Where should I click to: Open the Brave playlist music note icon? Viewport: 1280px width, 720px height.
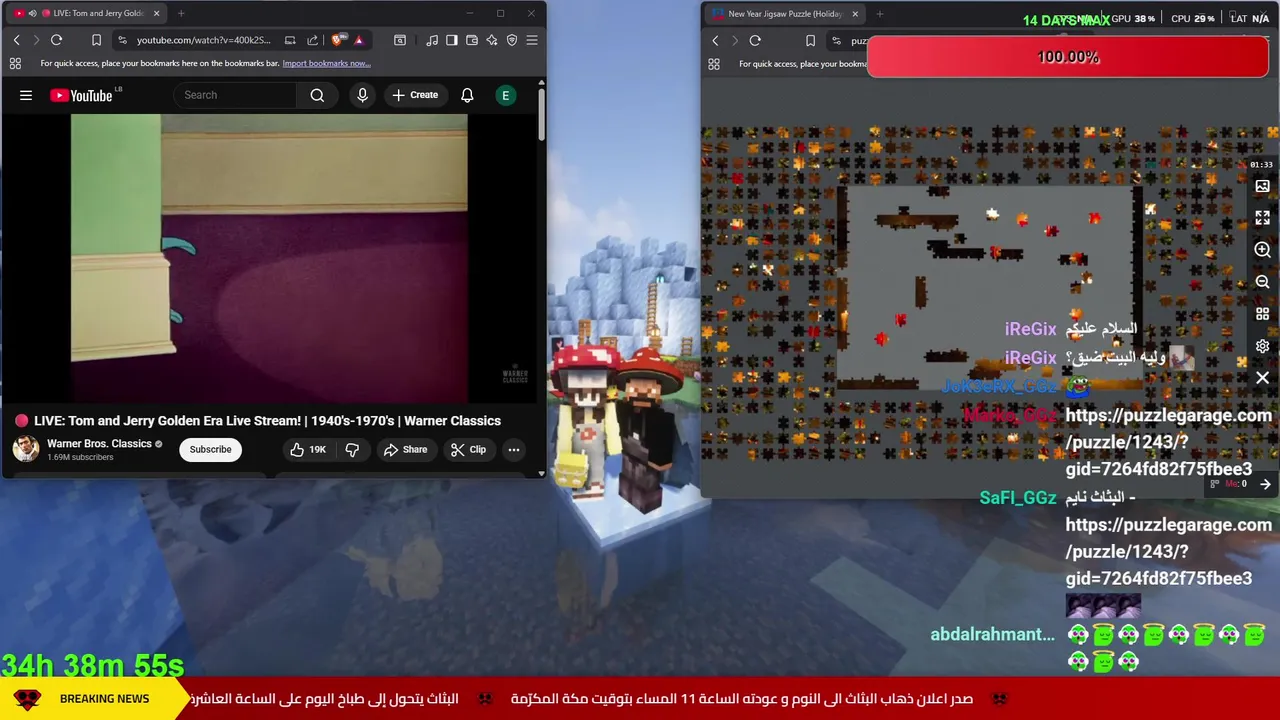coord(432,40)
